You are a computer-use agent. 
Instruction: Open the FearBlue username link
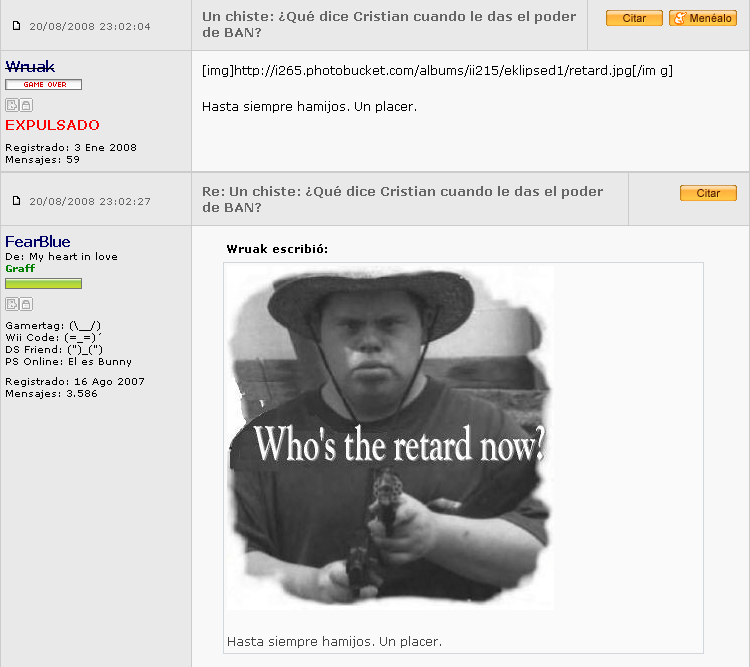[x=38, y=242]
